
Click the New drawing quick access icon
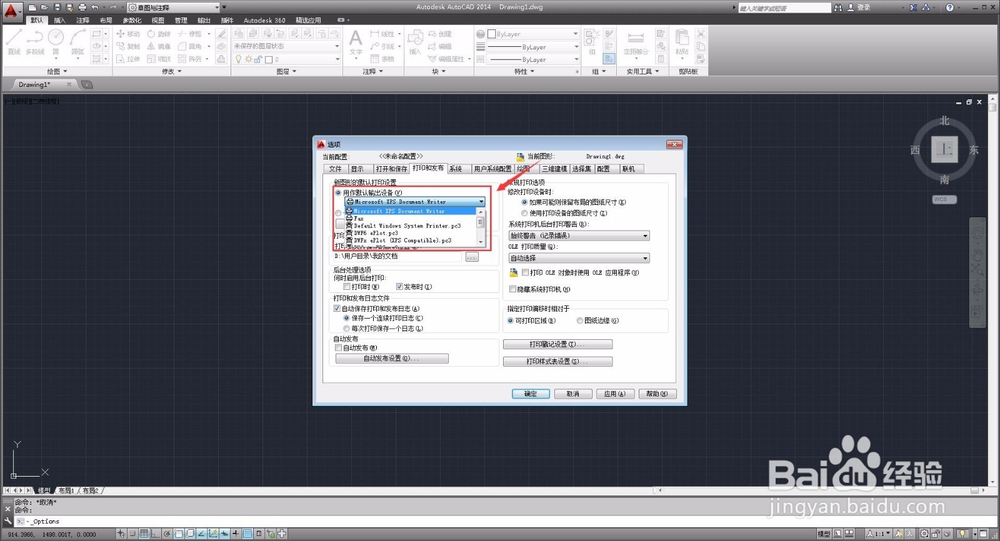33,7
